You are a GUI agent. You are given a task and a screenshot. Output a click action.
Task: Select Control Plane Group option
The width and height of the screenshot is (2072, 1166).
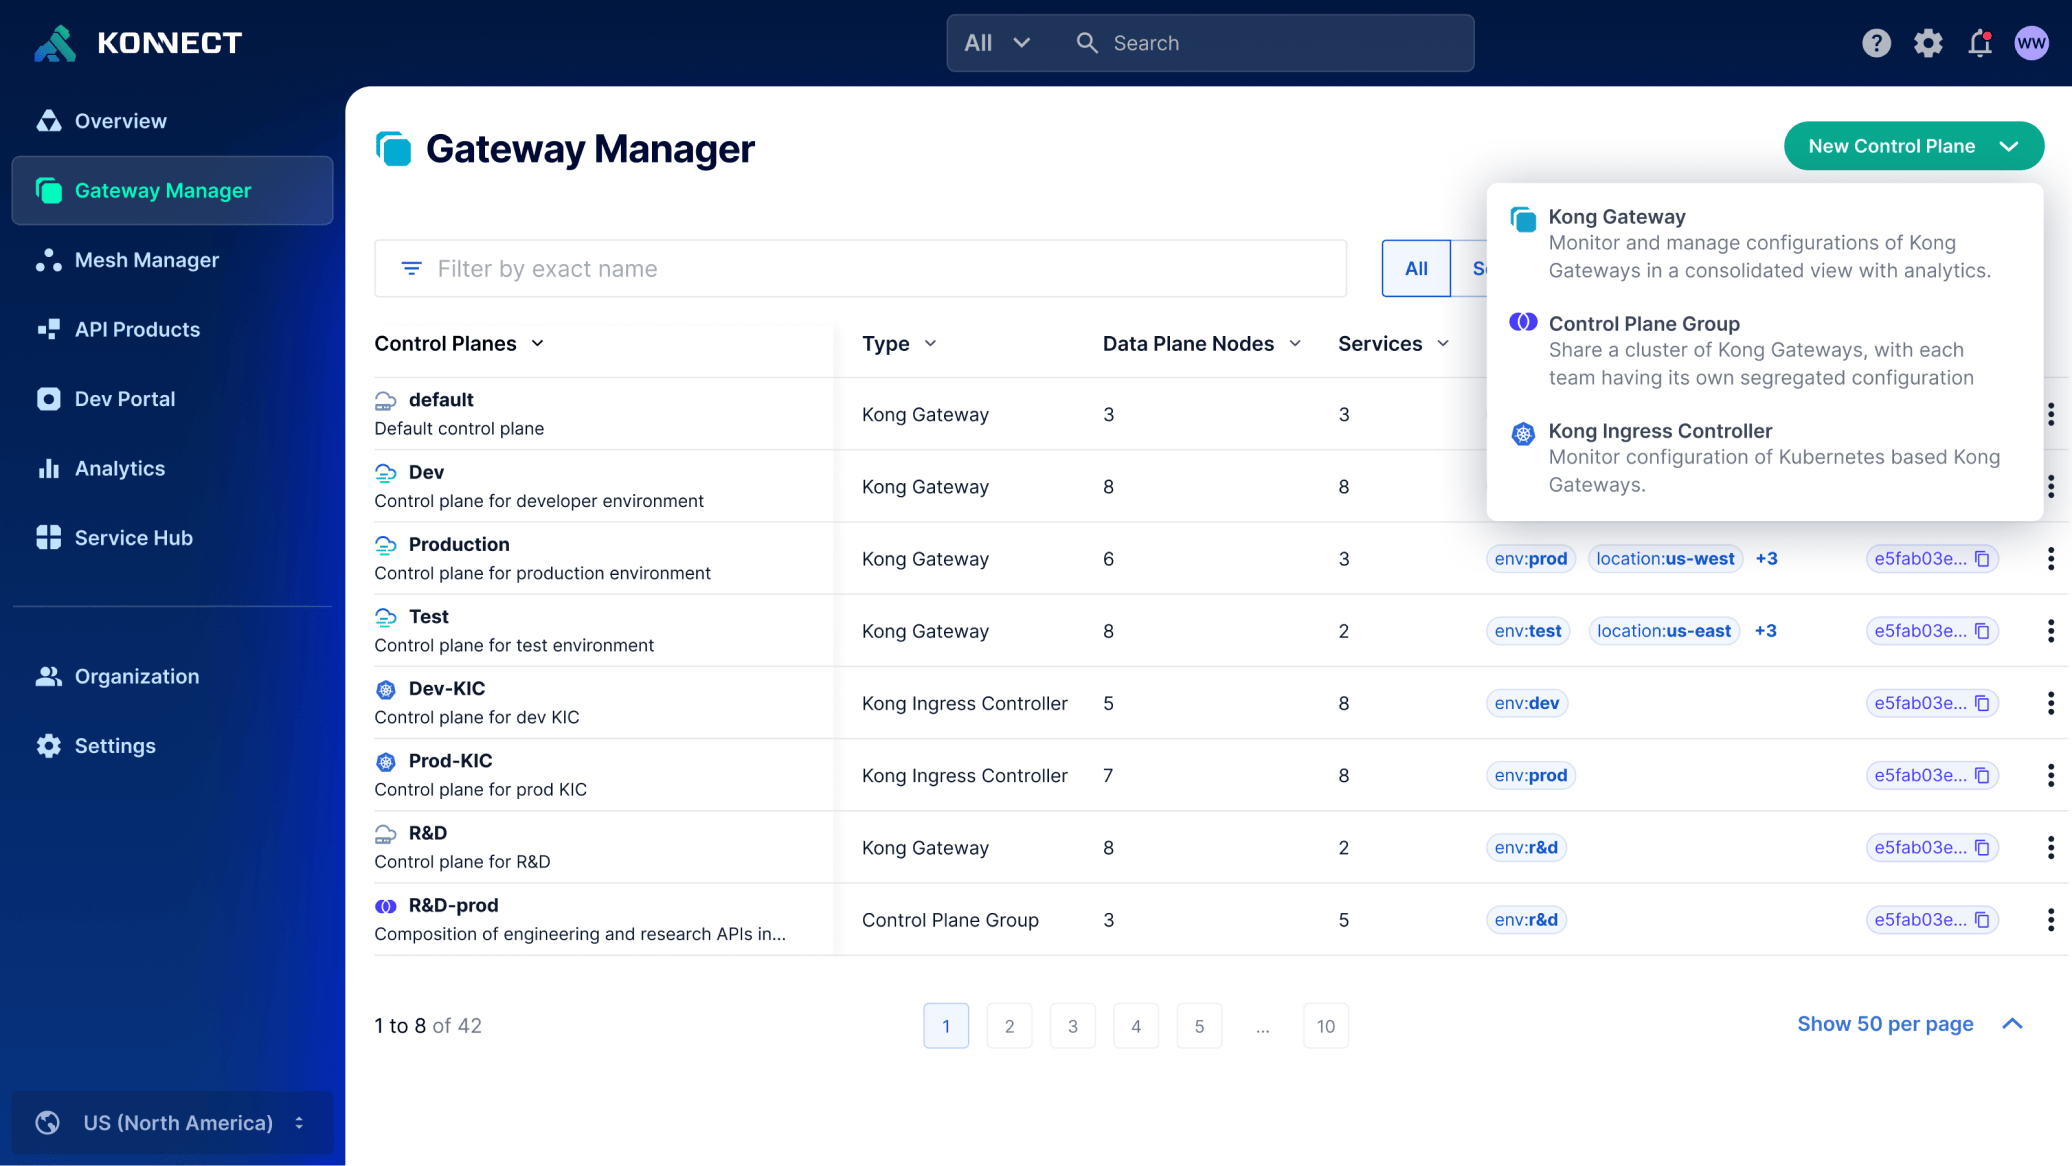click(1765, 349)
